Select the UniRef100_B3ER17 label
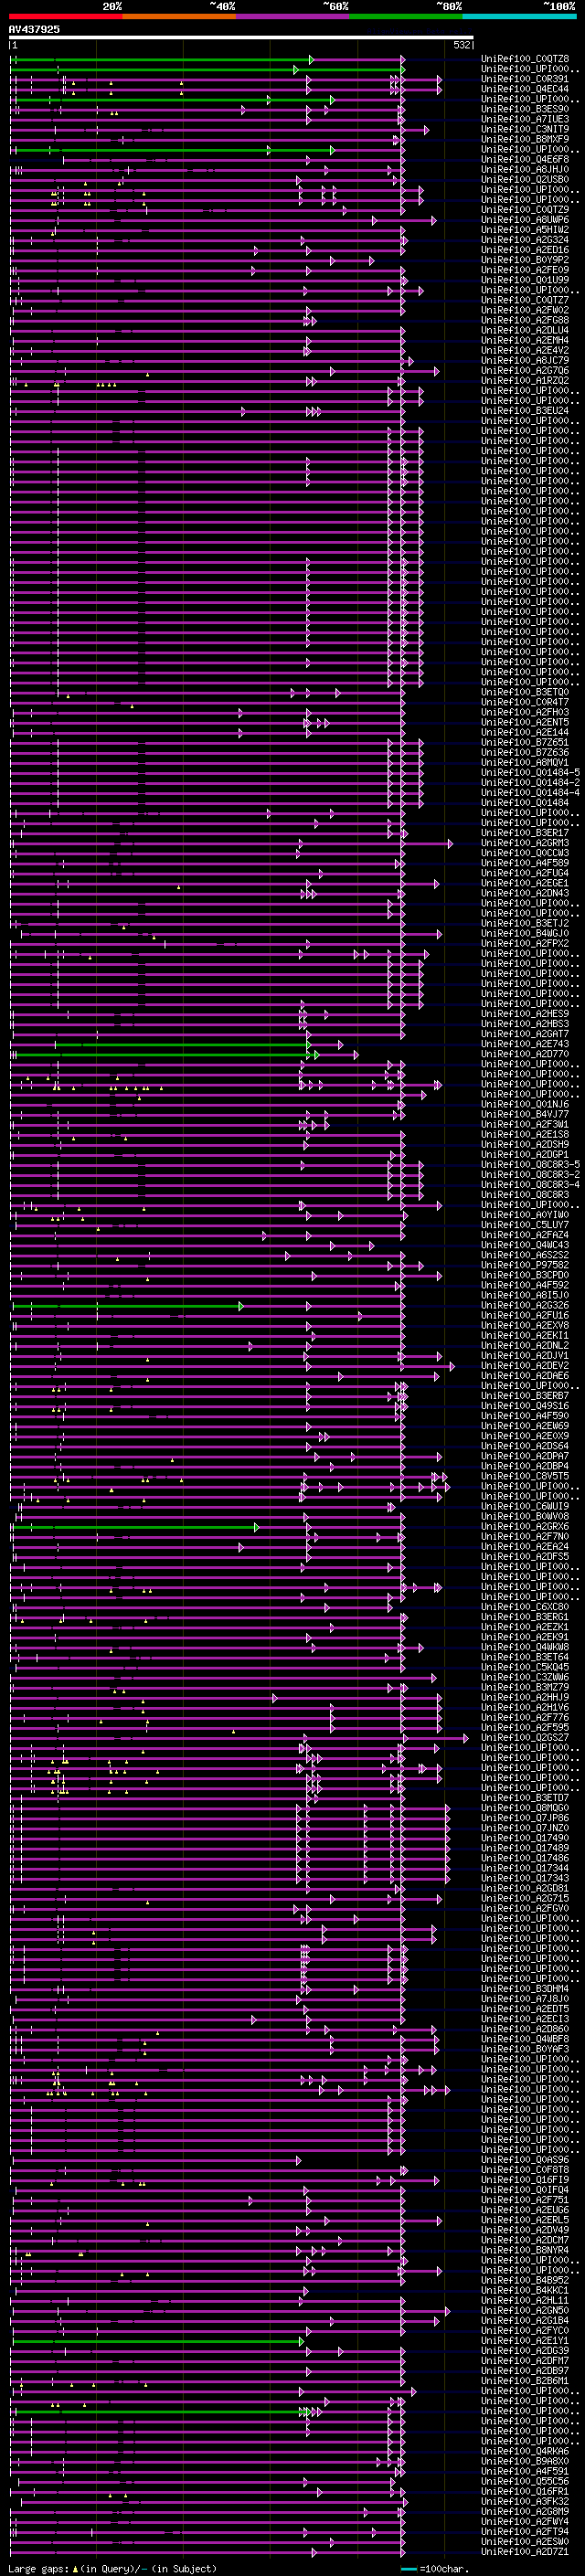Screen dimensions: 585x2576 [525, 833]
